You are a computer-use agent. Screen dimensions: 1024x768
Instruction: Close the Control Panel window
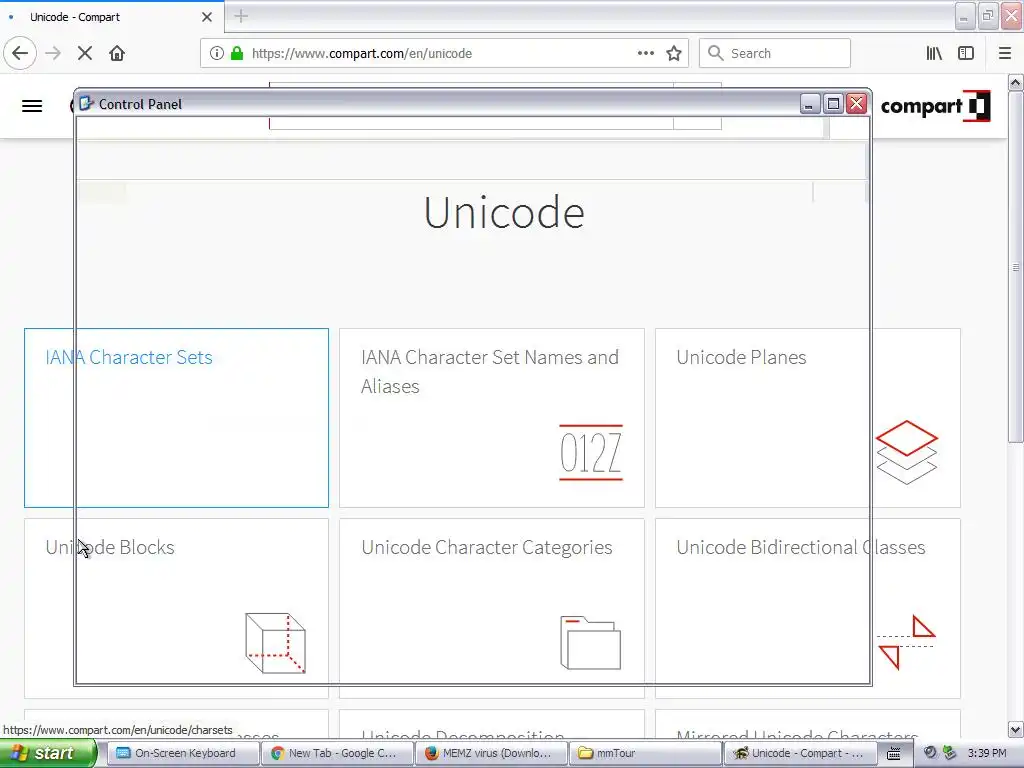pyautogui.click(x=857, y=104)
